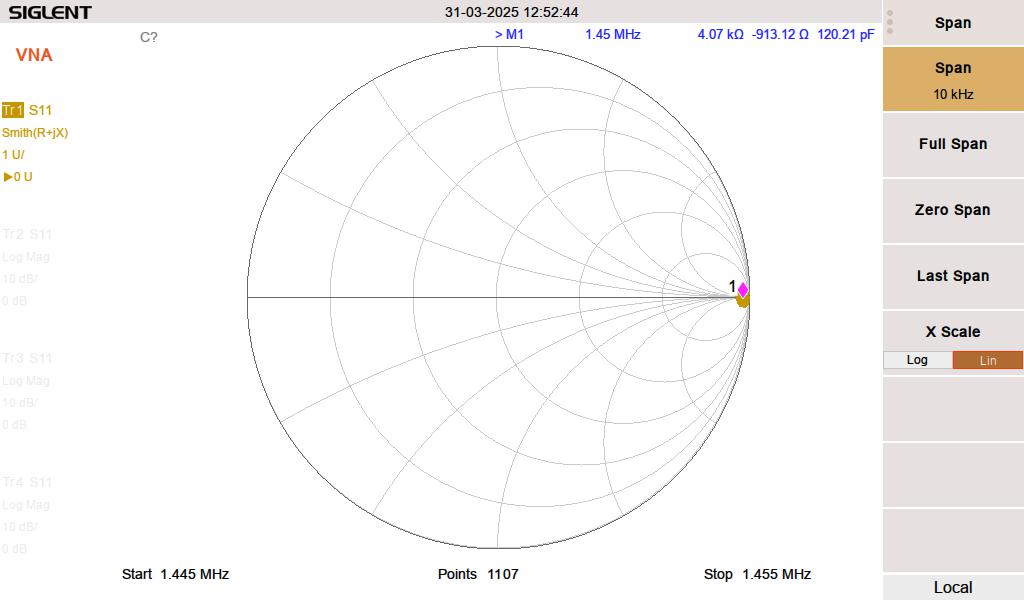Click the C? calibration status indicator

tap(148, 37)
